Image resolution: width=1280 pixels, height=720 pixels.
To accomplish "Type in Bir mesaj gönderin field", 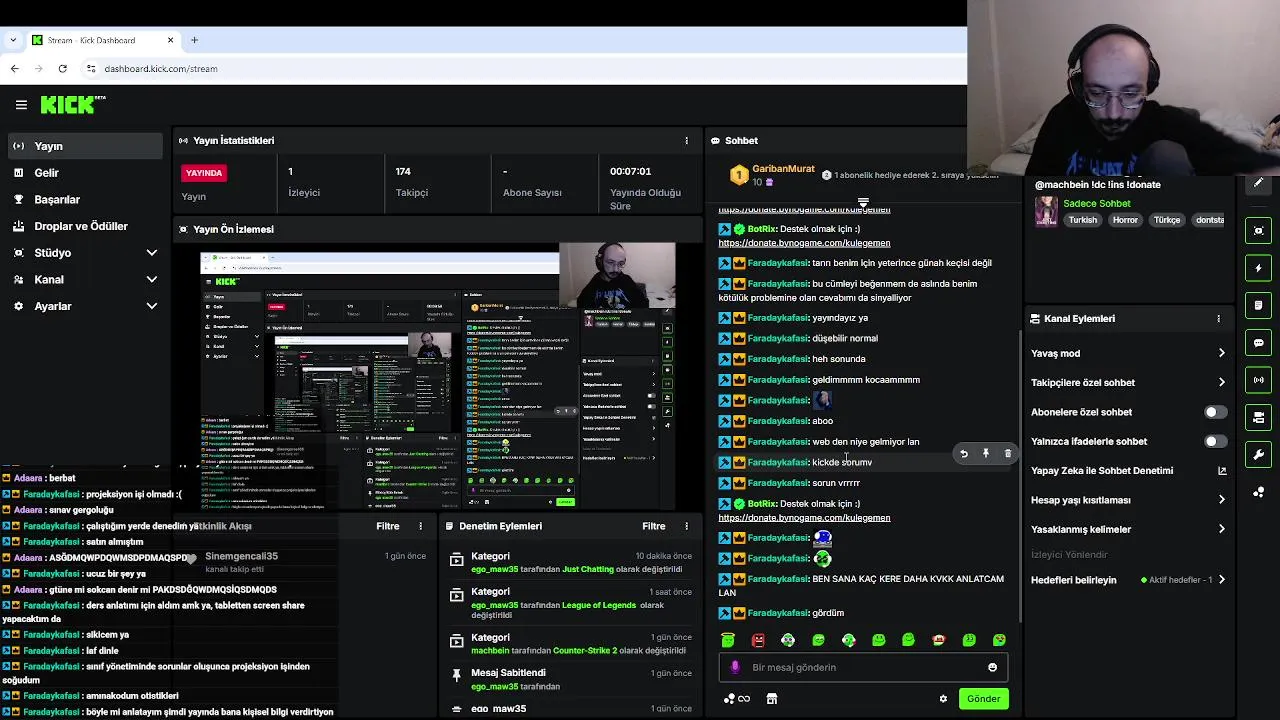I will point(862,667).
